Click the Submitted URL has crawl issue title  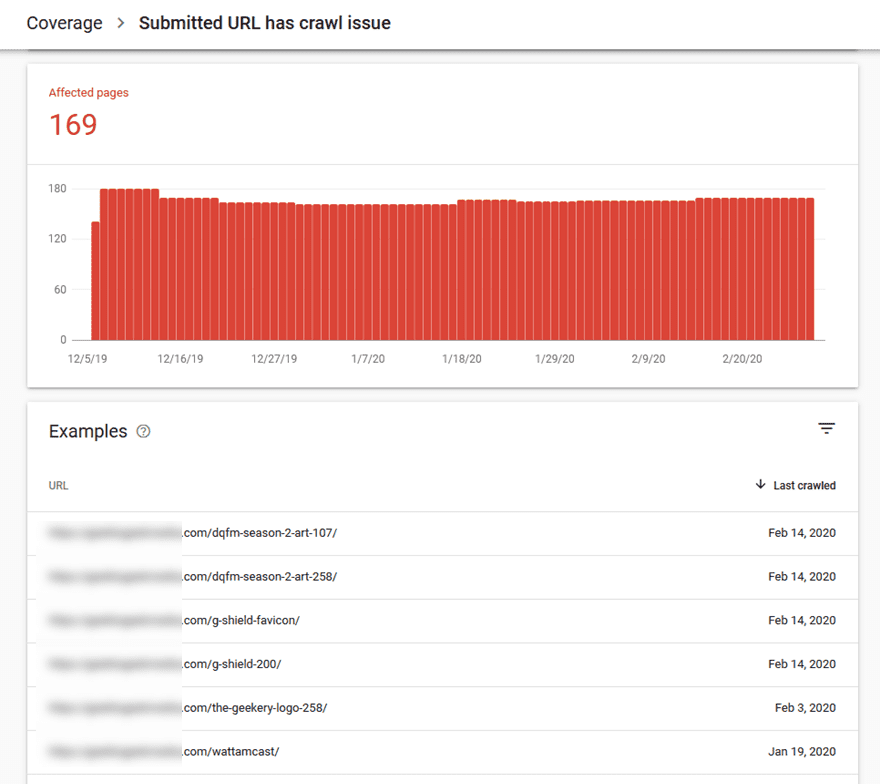pyautogui.click(x=264, y=23)
